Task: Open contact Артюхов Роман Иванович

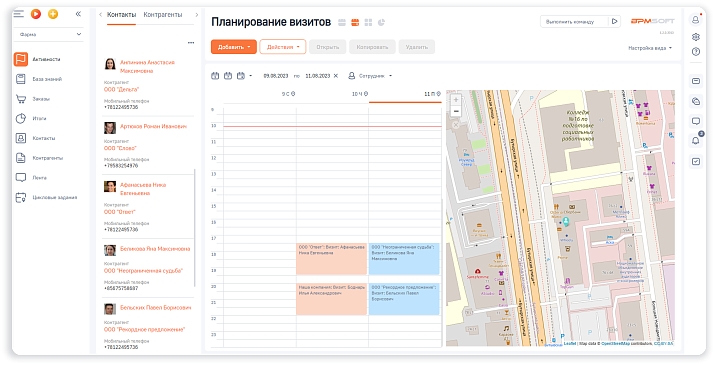Action: tap(153, 126)
